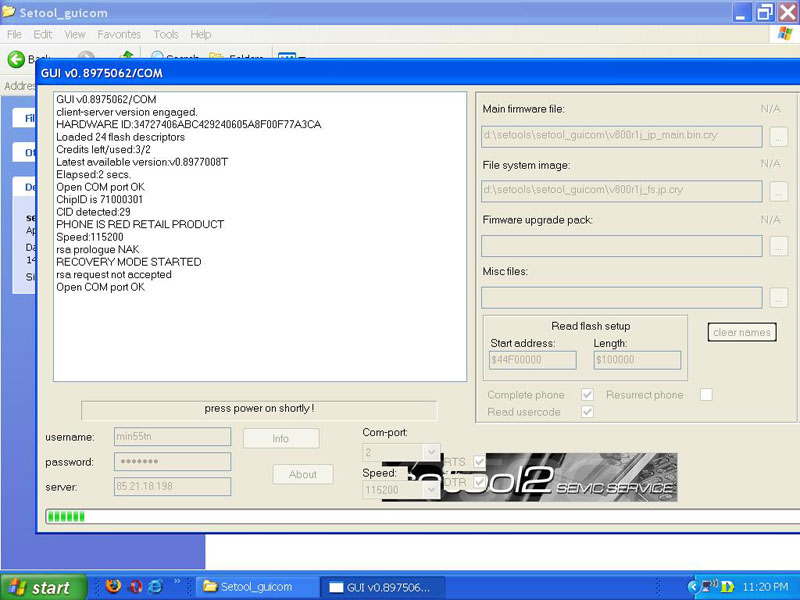Browse for main firmware file
Screen dimensions: 800x600
point(779,137)
